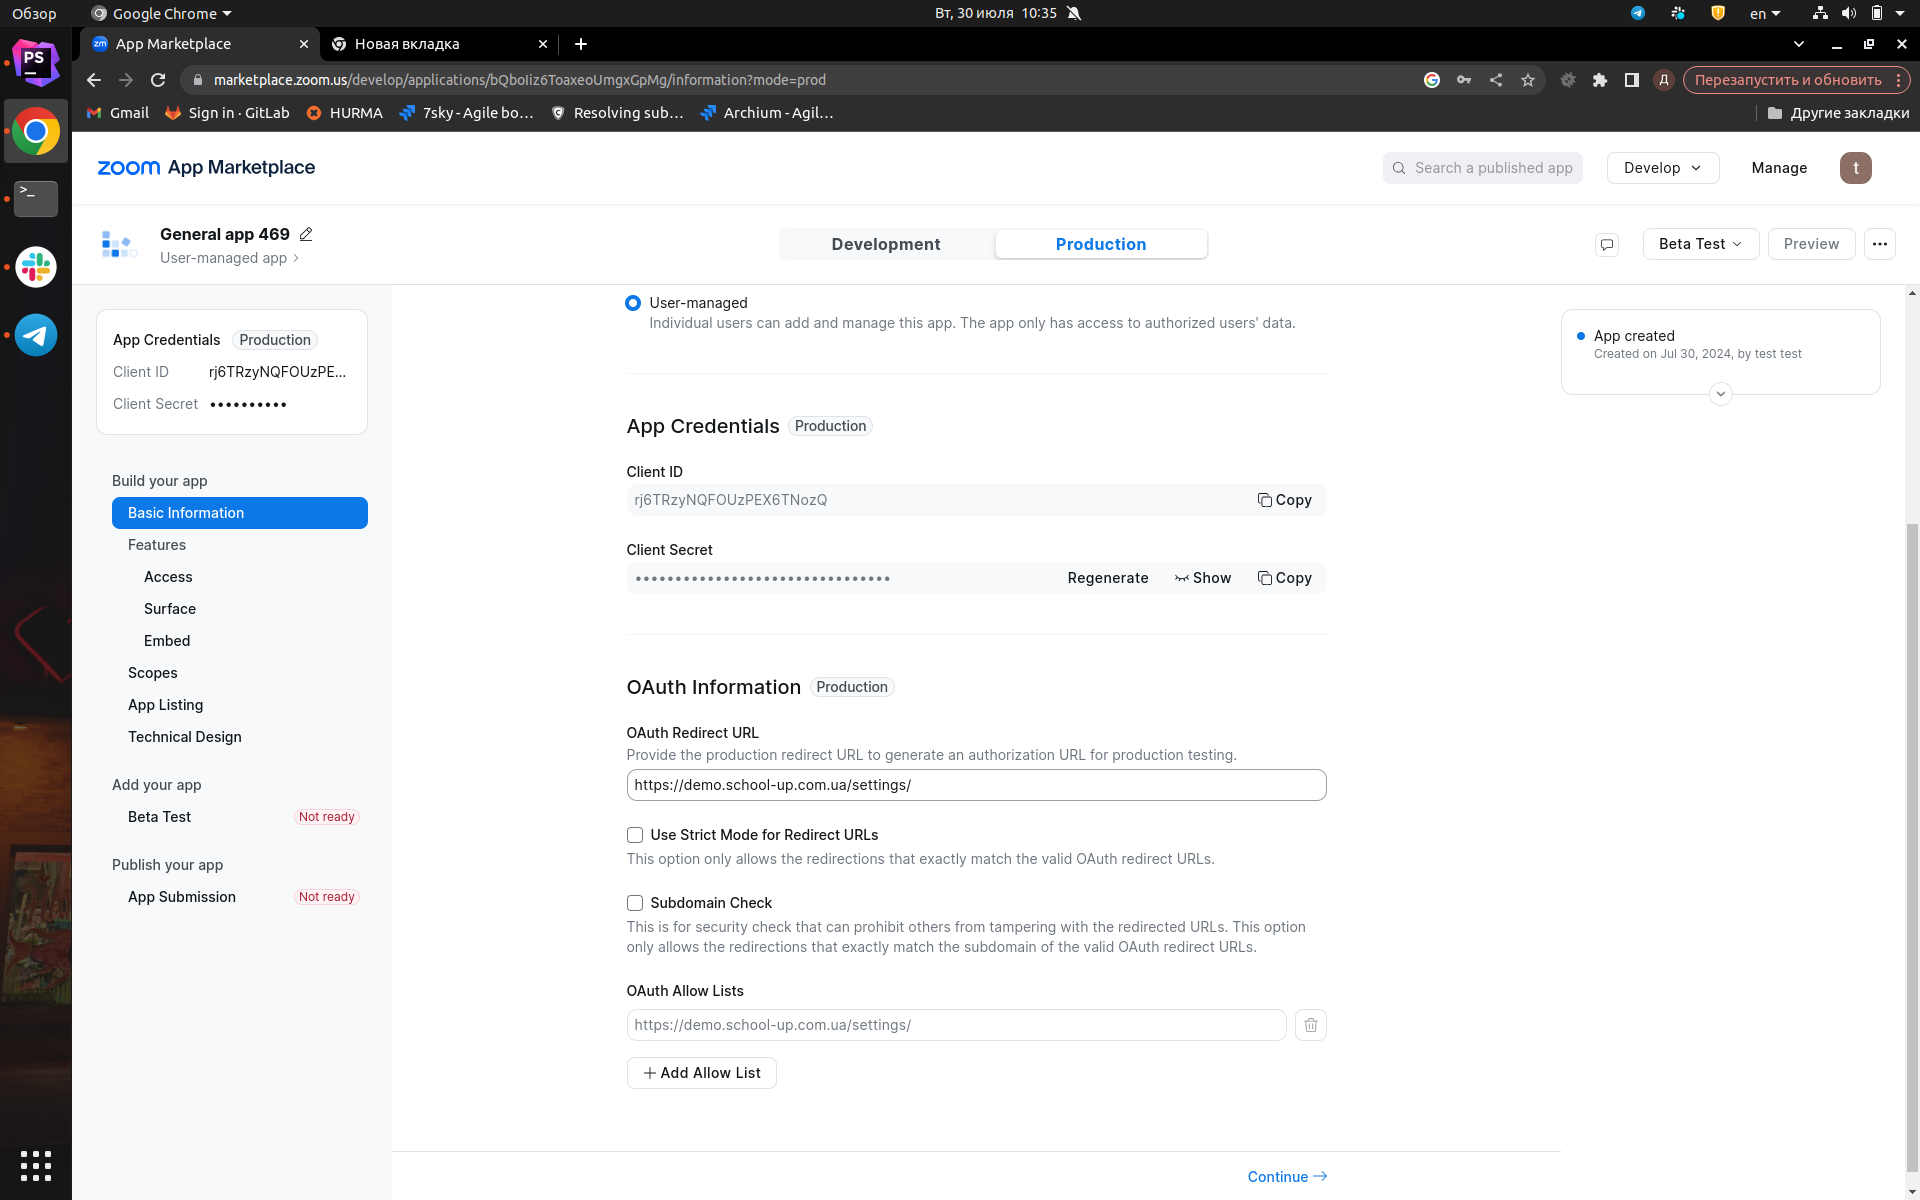Toggle Chrome side panel icon
The height and width of the screenshot is (1200, 1920).
coord(1632,80)
